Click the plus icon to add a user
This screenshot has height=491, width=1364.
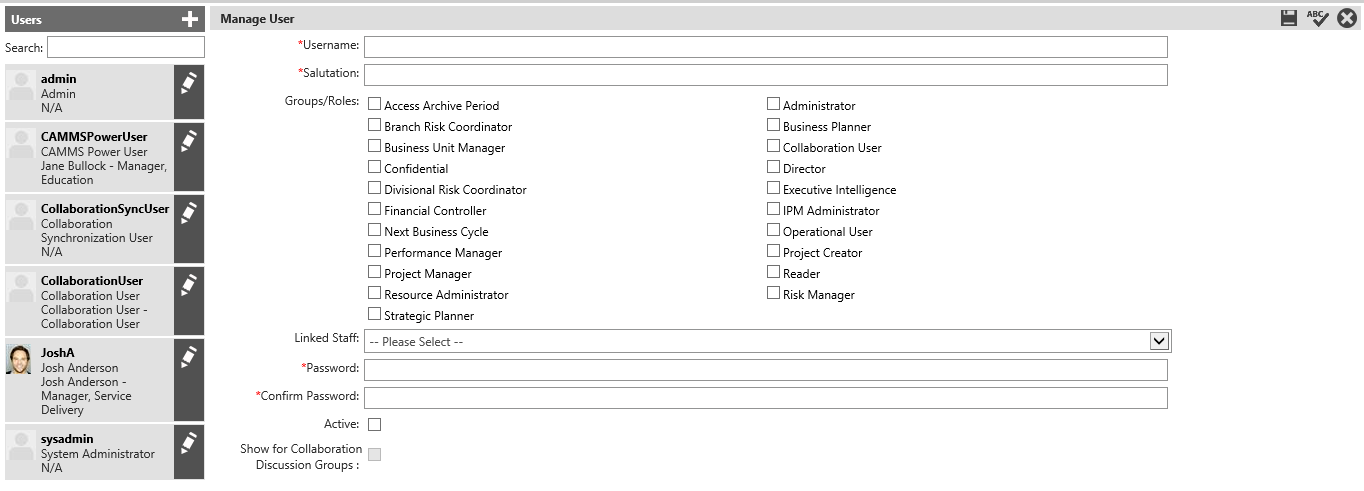tap(190, 19)
